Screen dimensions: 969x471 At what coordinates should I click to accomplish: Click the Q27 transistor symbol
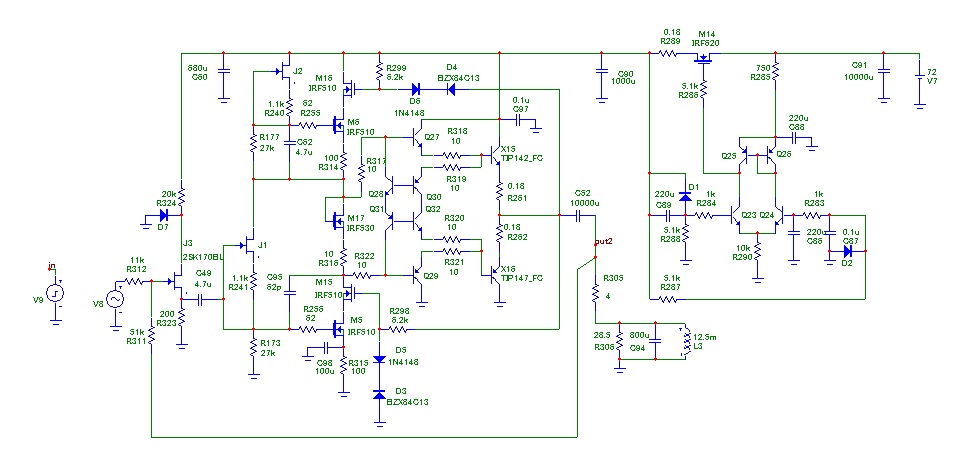tap(418, 139)
